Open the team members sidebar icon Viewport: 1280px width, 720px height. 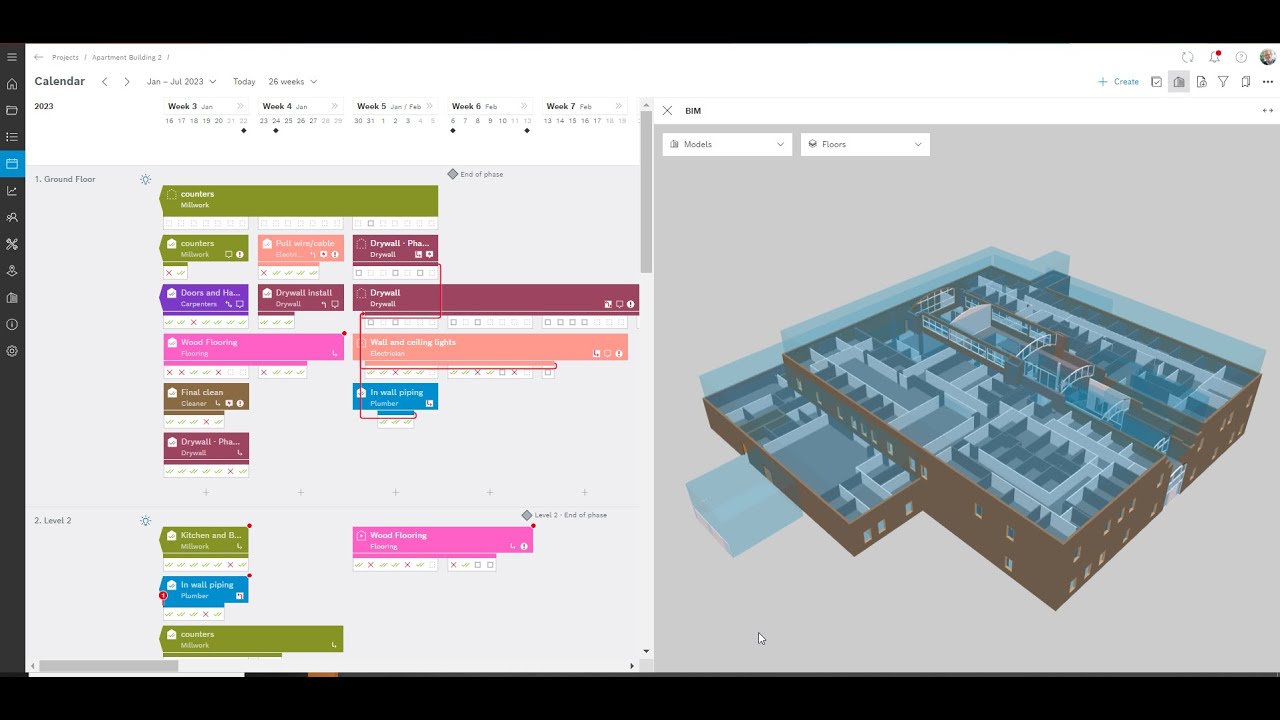point(12,217)
